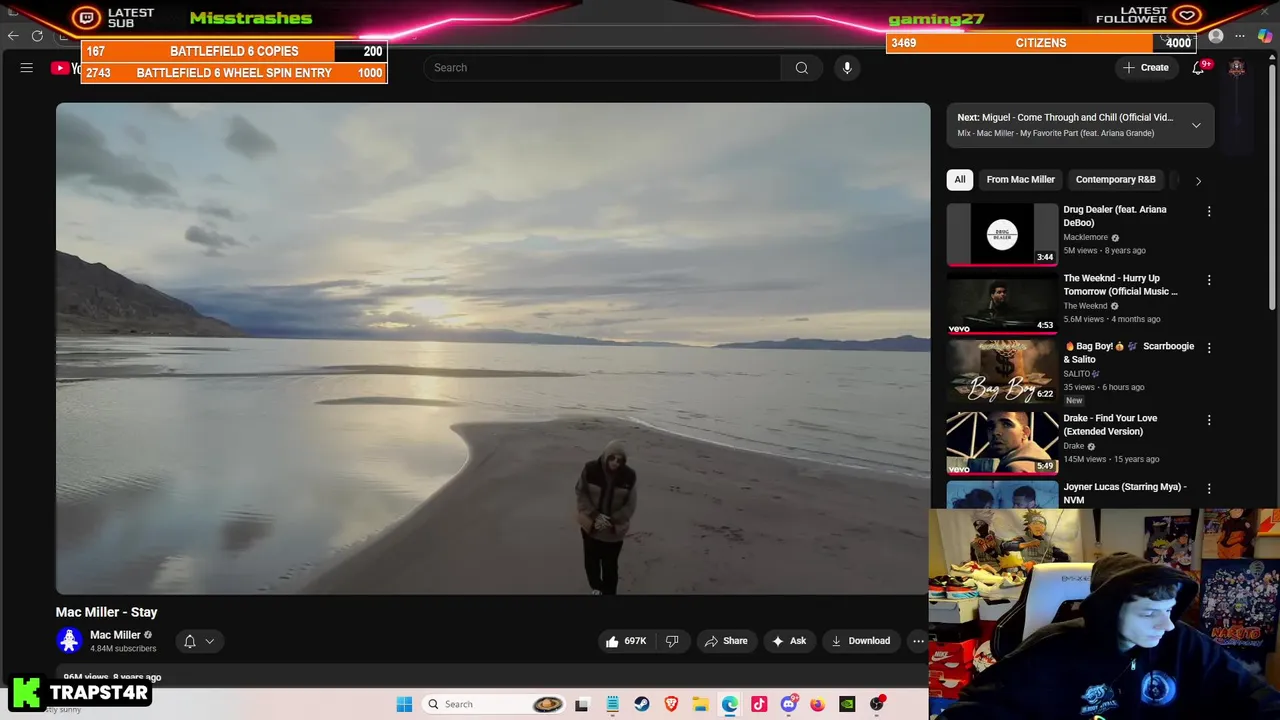1280x720 pixels.
Task: Click the Ask button under the video
Action: tap(789, 641)
